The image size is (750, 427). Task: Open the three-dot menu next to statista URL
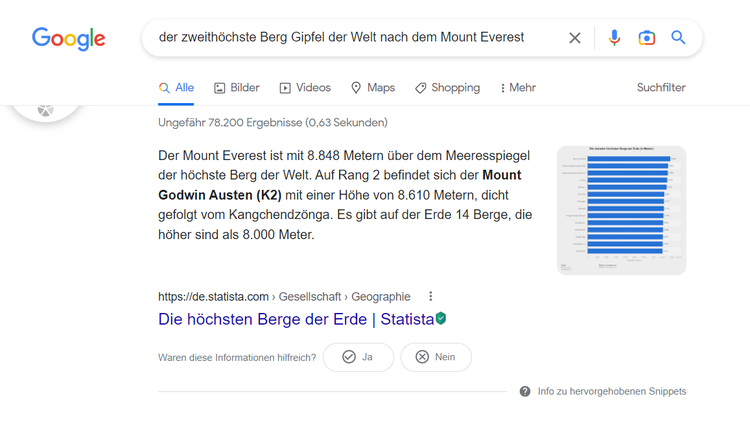click(x=430, y=296)
